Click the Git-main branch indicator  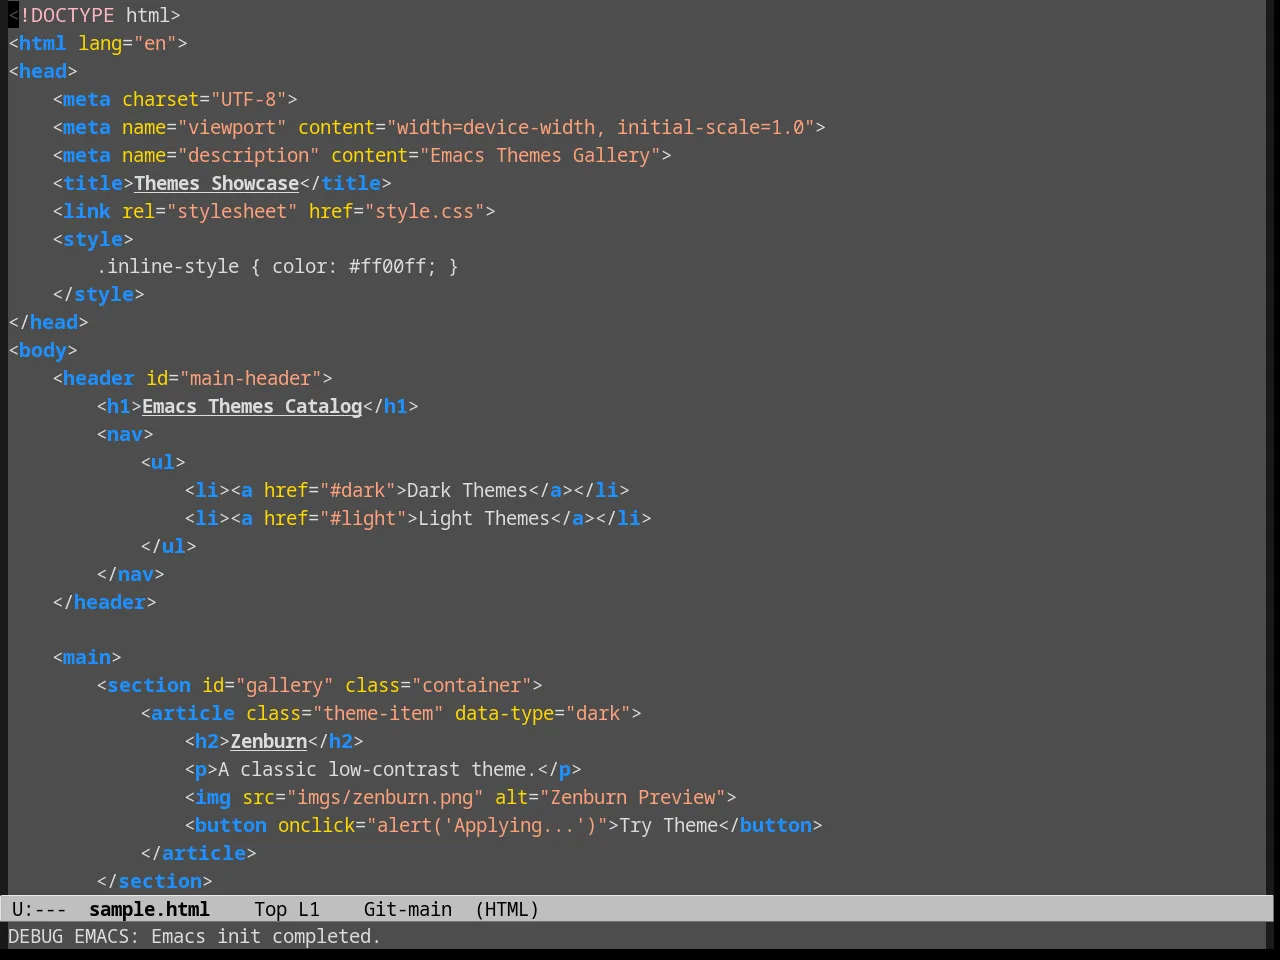(x=408, y=909)
